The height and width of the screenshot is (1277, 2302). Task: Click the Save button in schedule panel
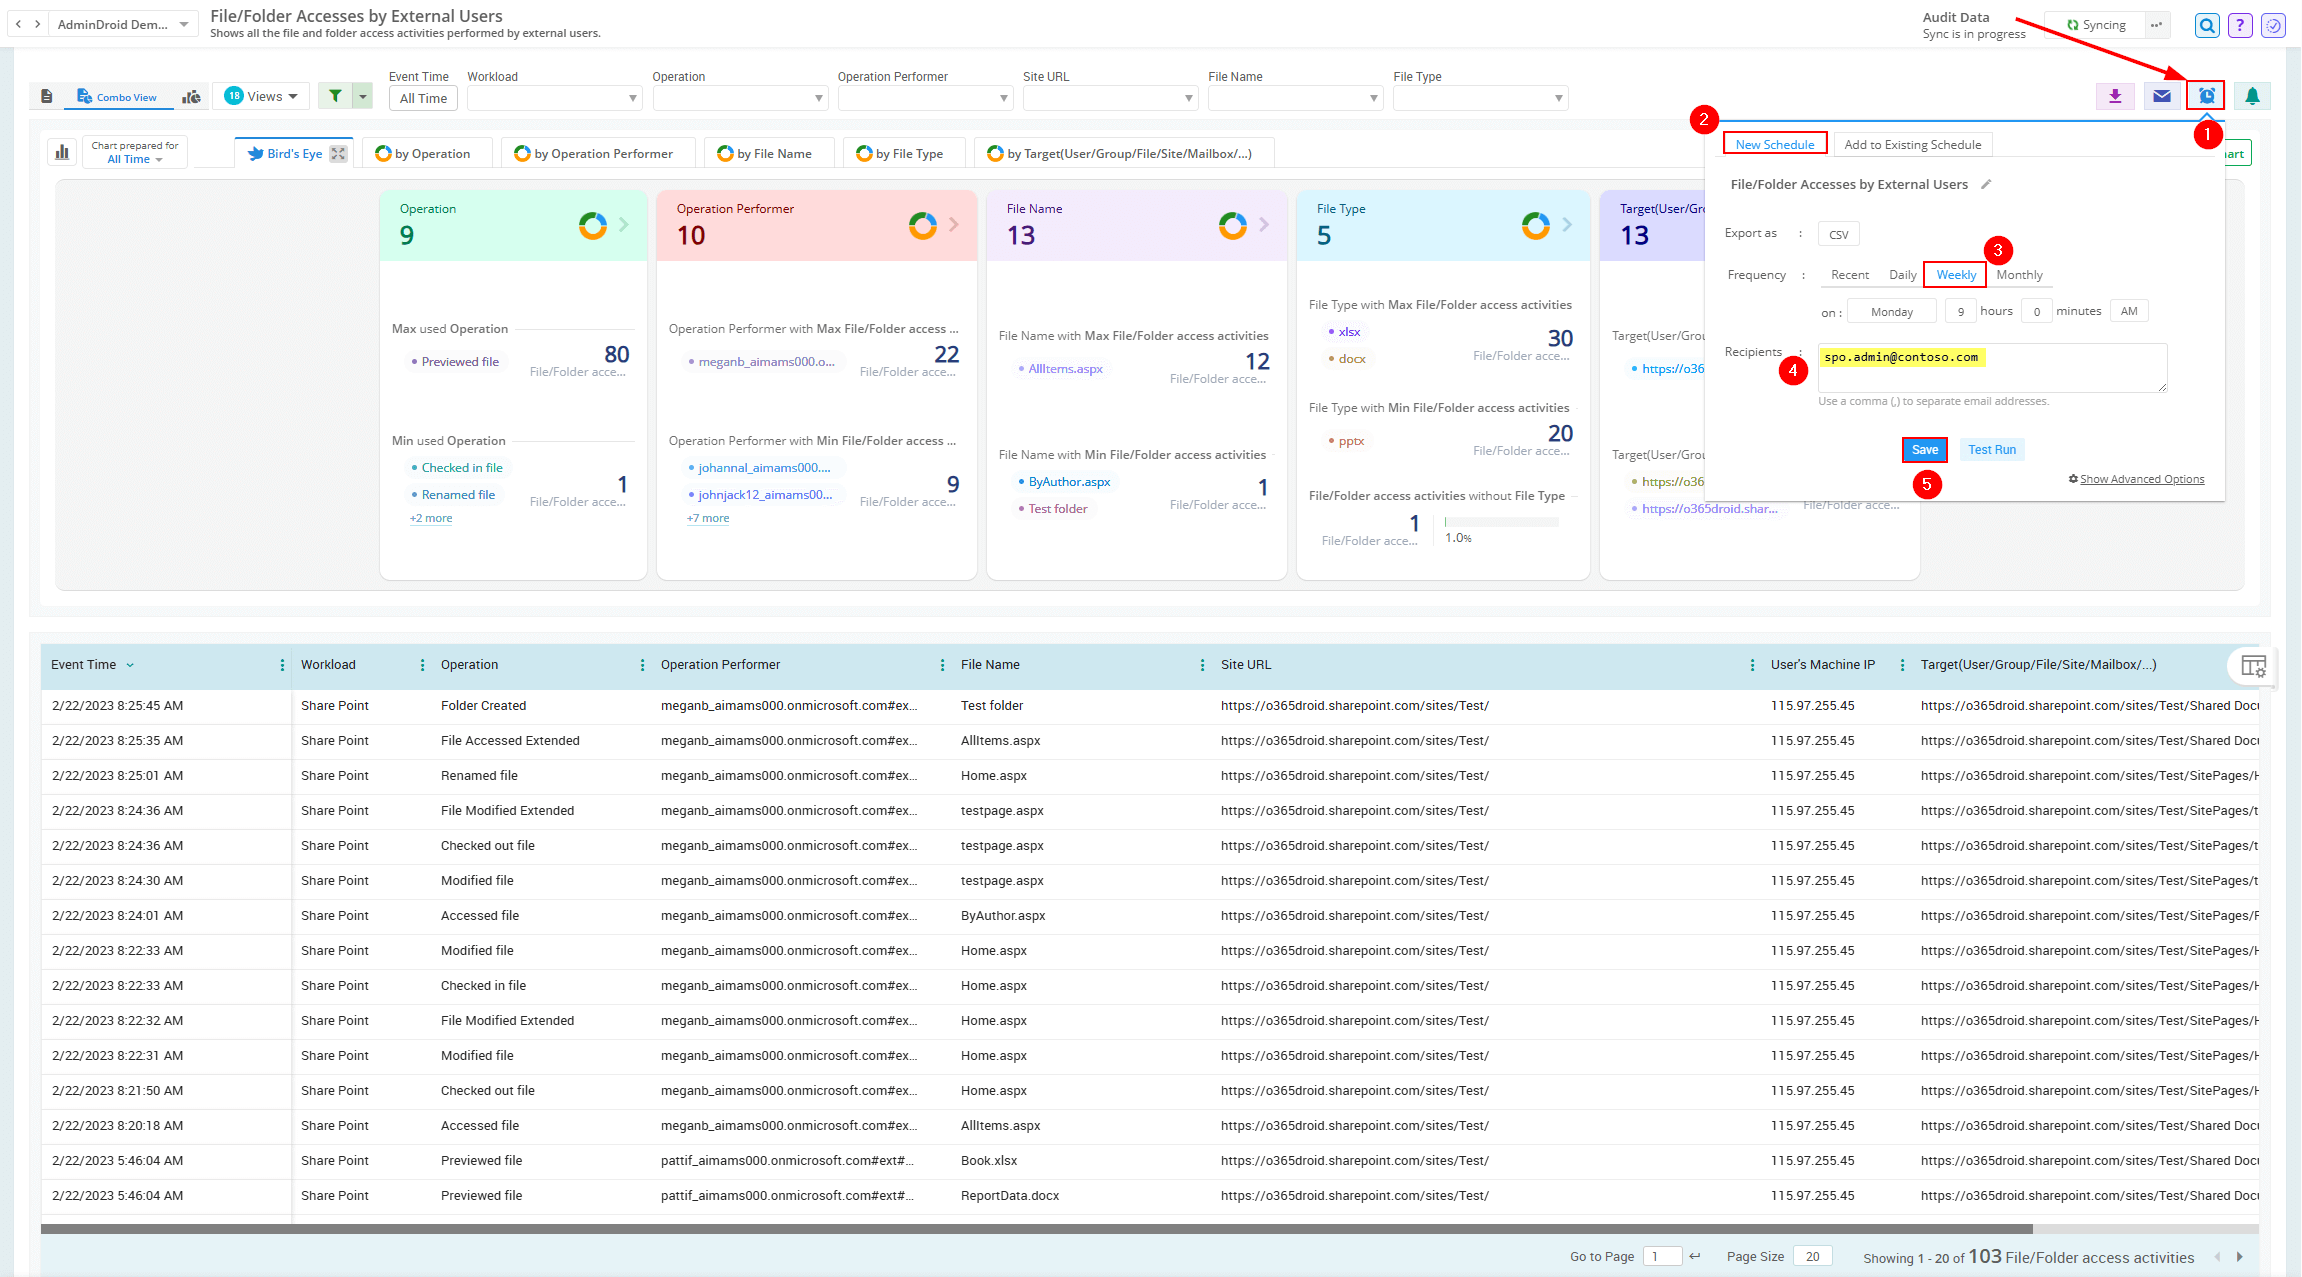[1923, 449]
